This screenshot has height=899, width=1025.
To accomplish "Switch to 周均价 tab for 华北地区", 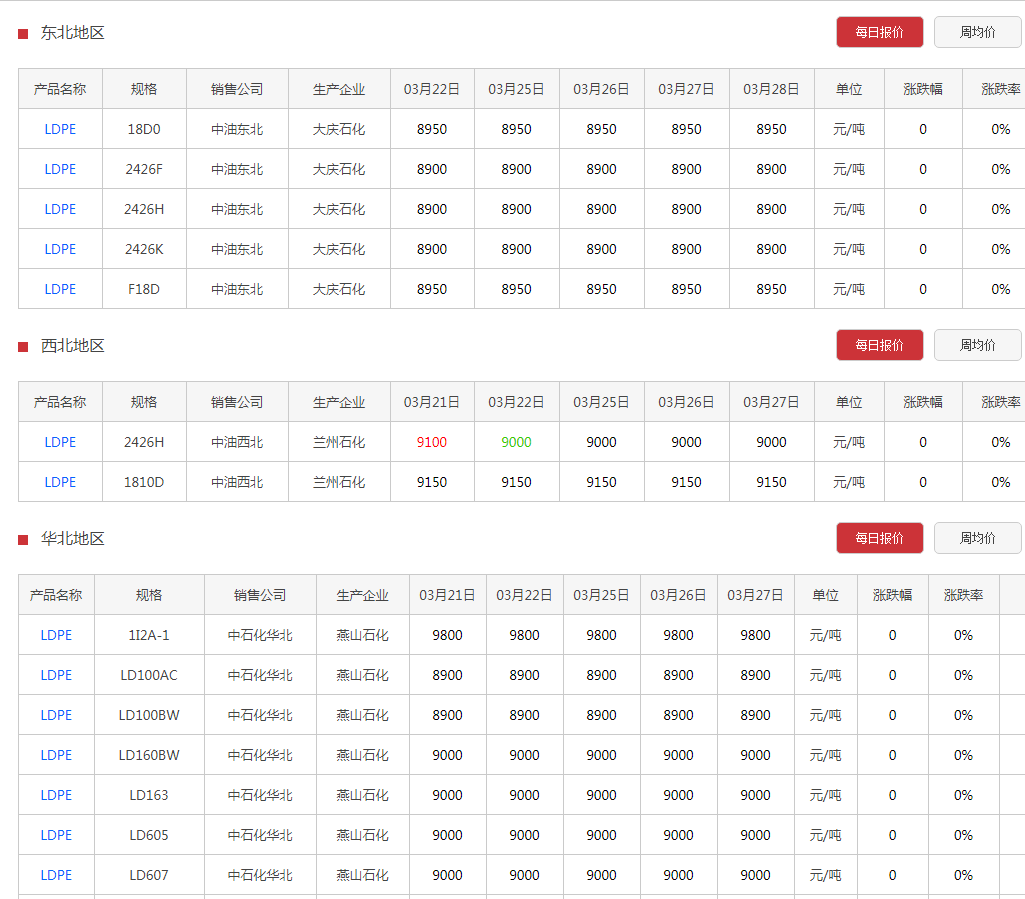I will point(979,538).
